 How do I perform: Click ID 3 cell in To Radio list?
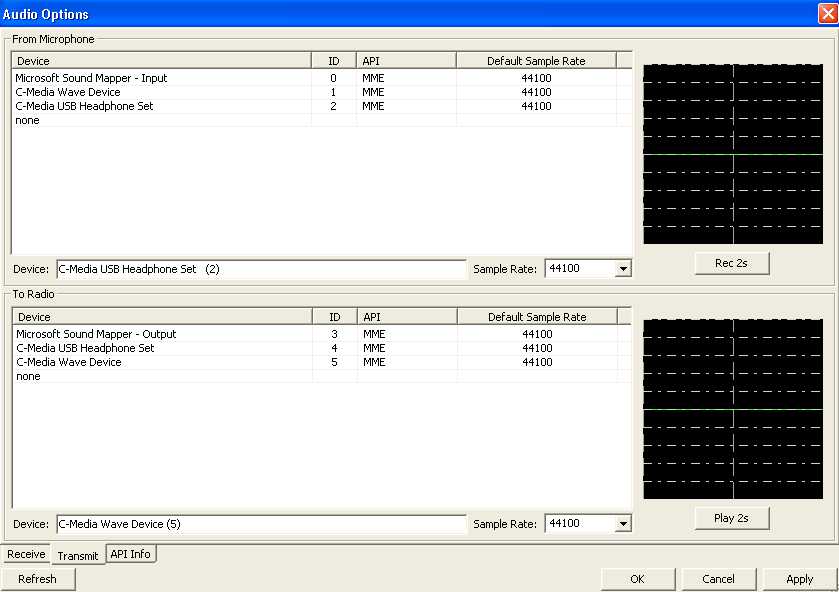334,334
